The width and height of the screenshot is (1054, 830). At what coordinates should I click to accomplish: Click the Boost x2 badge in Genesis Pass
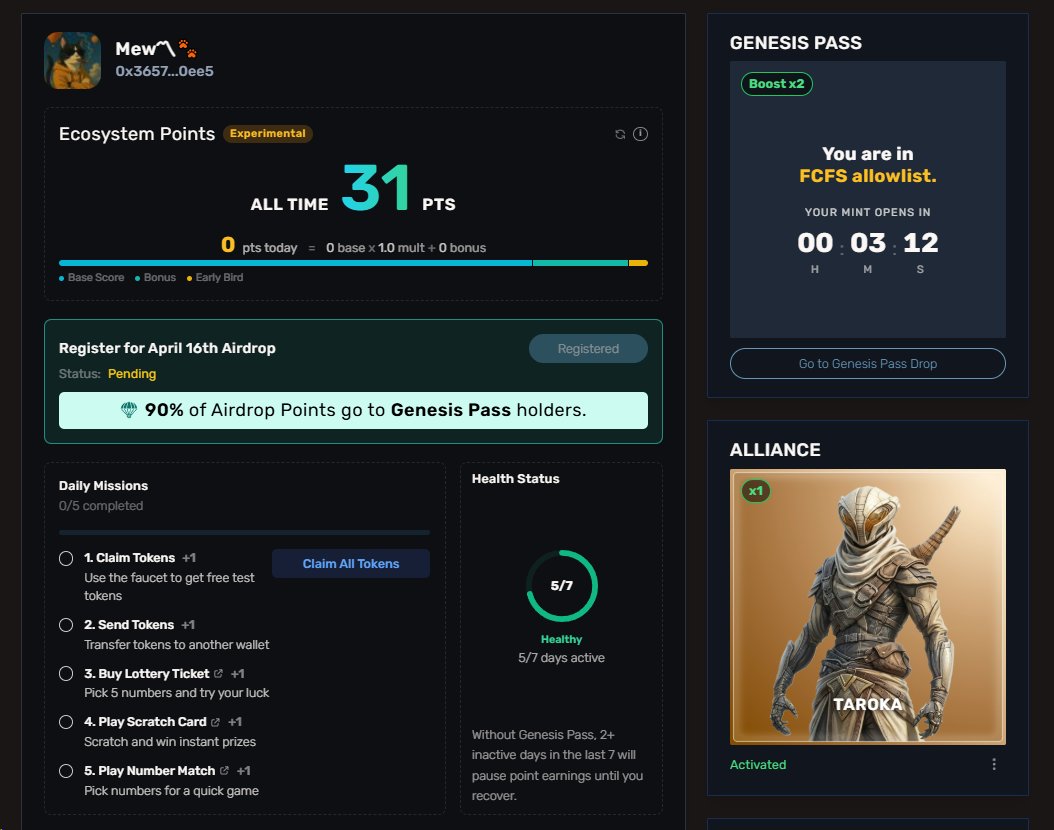(777, 84)
